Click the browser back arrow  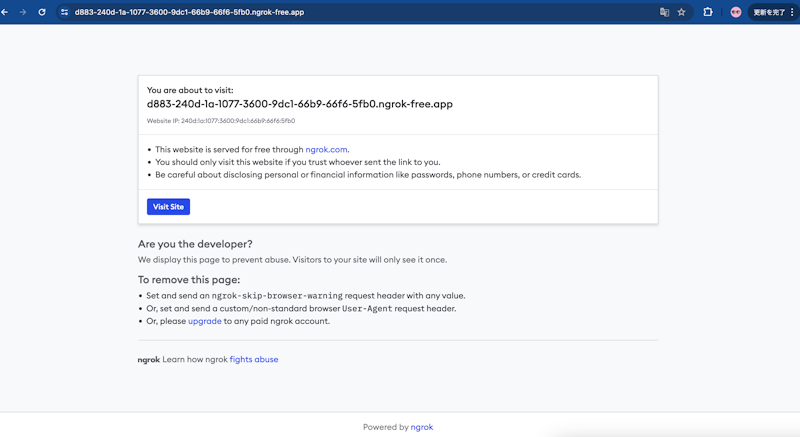coord(5,12)
